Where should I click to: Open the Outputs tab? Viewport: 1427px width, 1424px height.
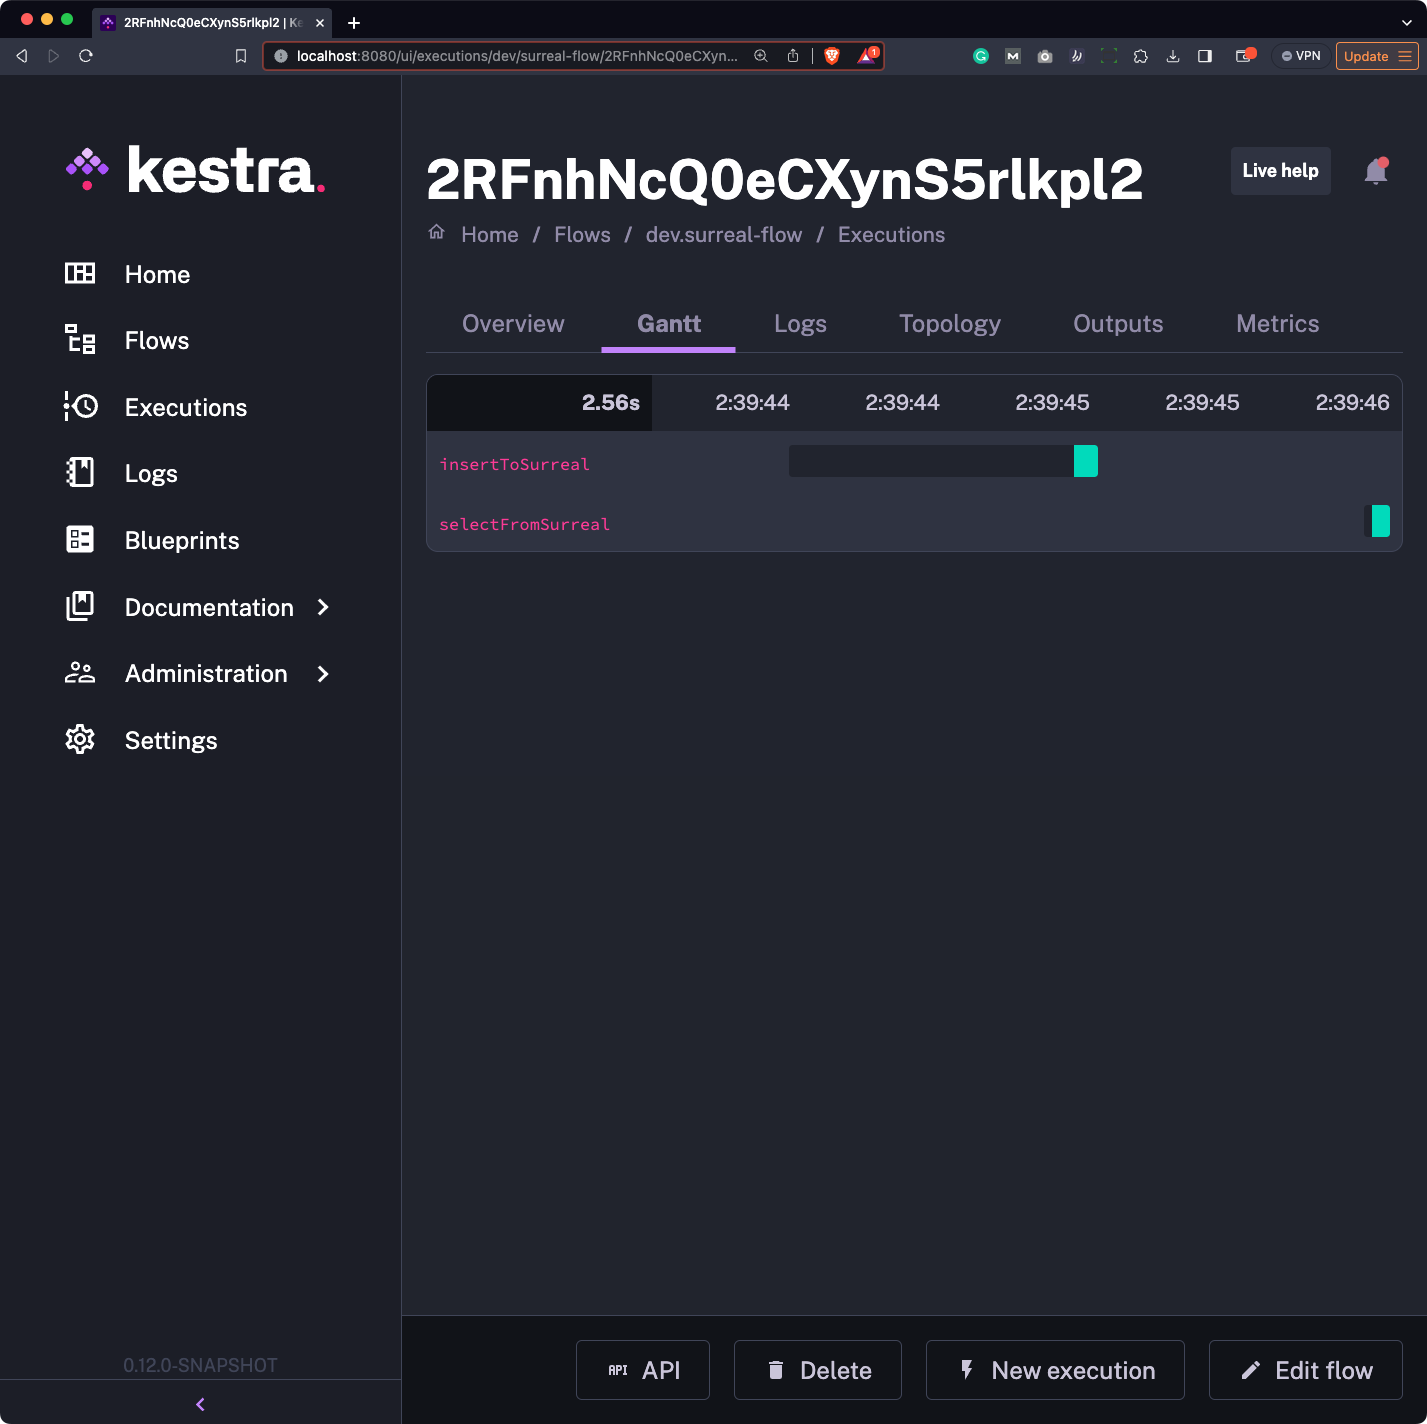(x=1117, y=324)
